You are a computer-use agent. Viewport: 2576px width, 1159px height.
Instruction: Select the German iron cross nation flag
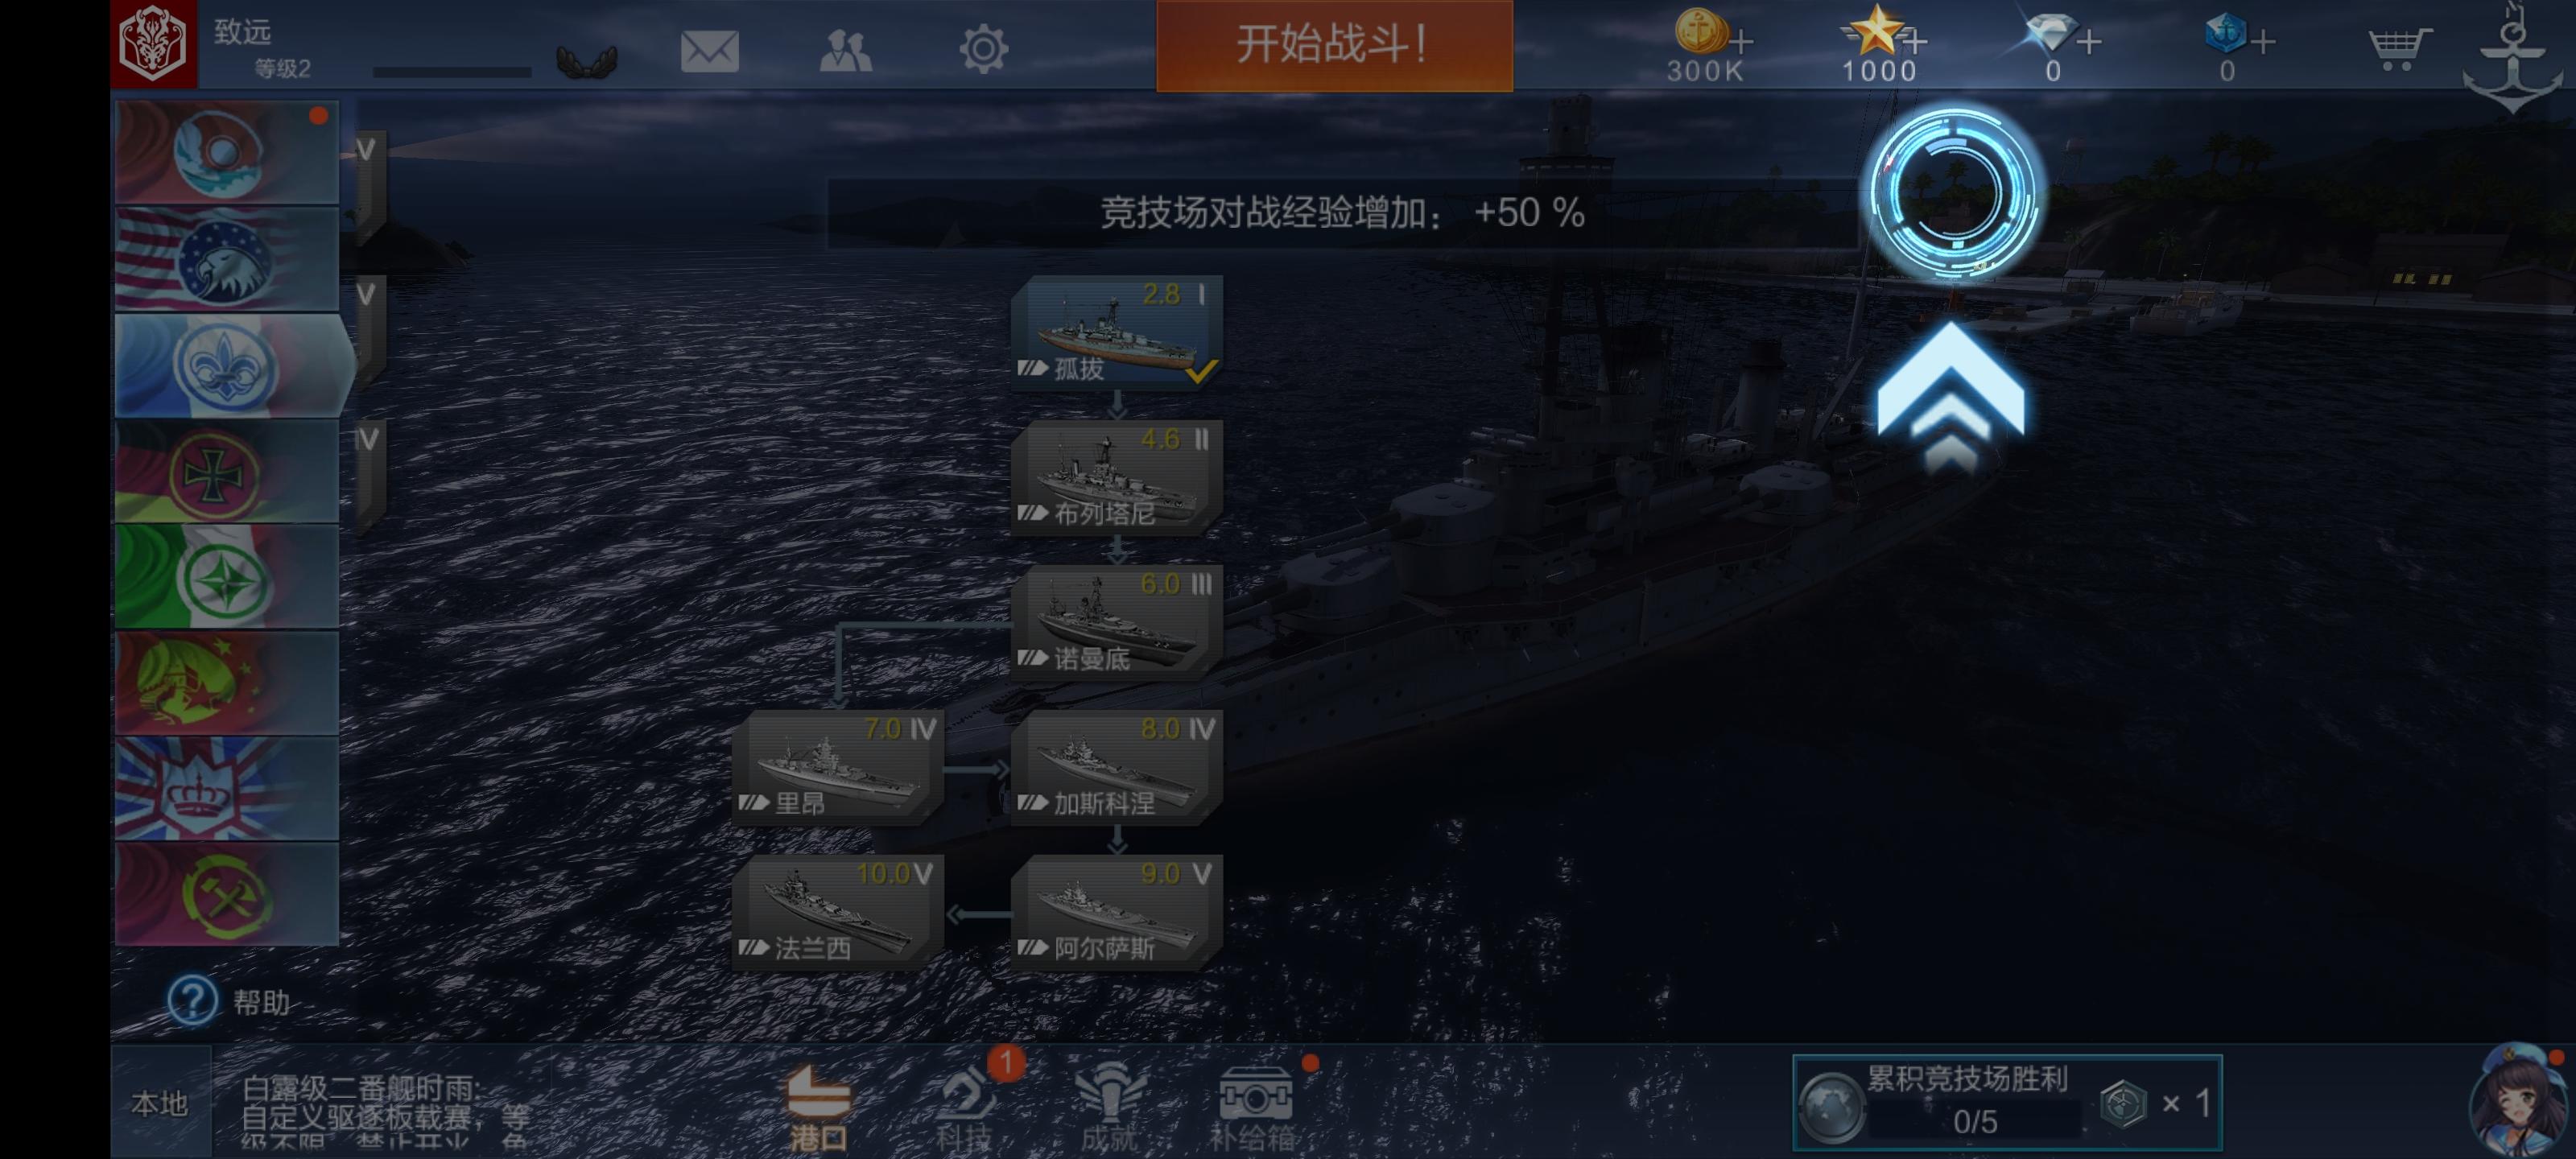click(228, 472)
